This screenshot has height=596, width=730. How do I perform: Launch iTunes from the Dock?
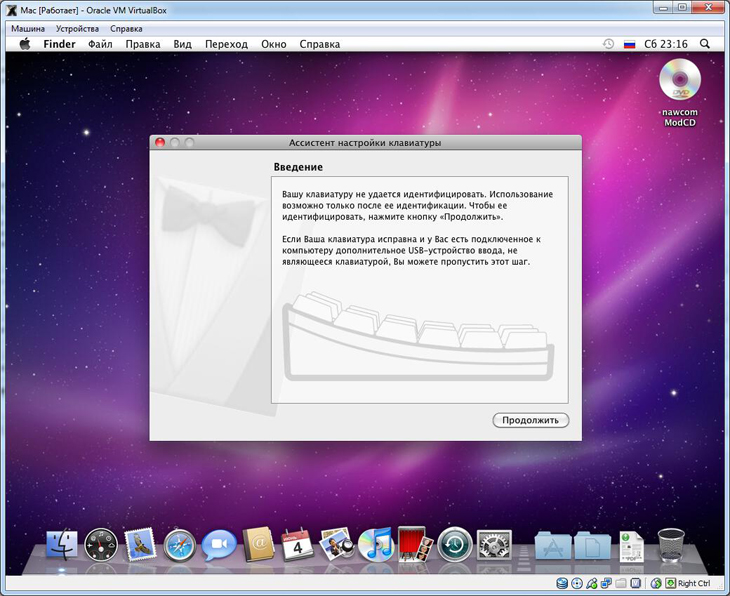[376, 544]
